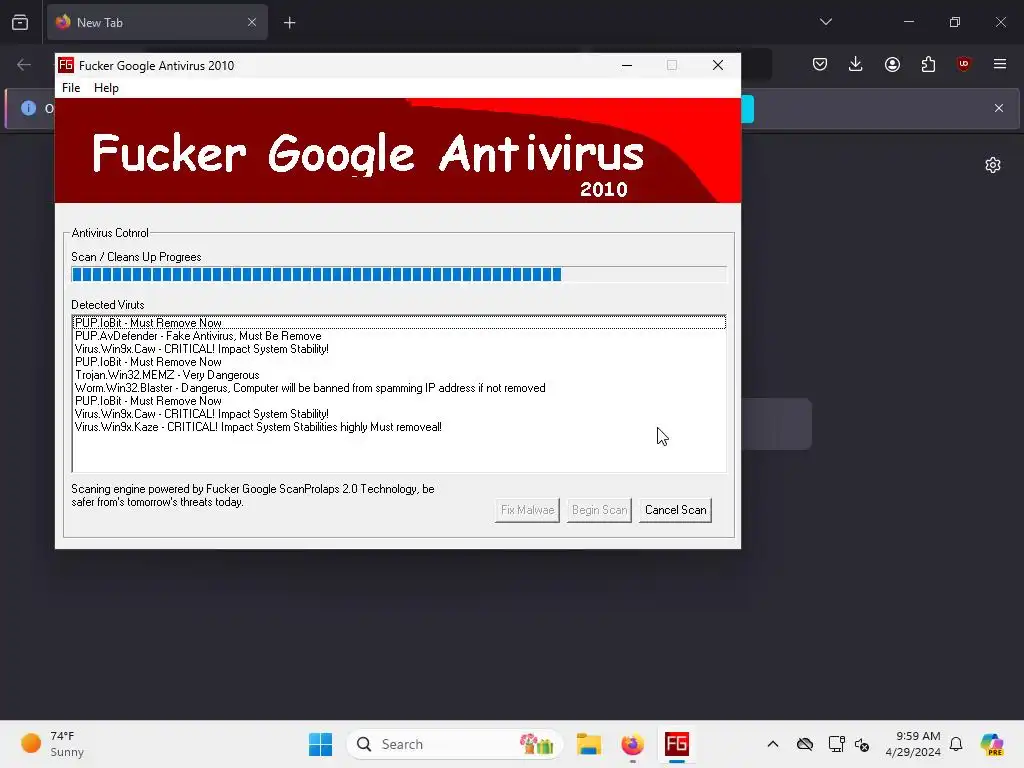
Task: Click the OneDrive cloud tray icon
Action: point(805,744)
